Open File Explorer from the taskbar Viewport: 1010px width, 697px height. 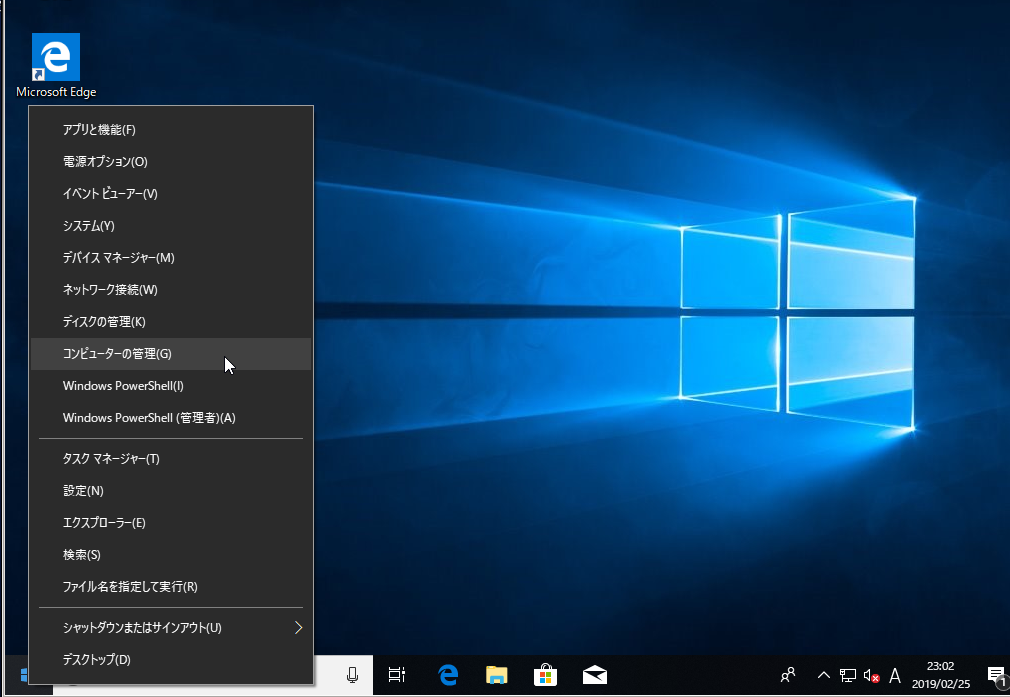pyautogui.click(x=497, y=676)
